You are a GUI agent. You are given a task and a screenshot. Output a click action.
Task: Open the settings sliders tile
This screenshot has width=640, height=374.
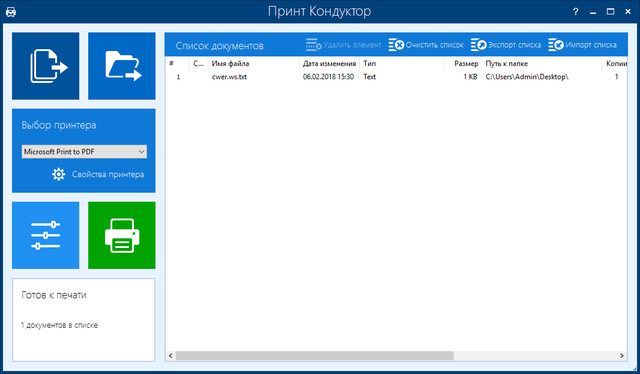click(45, 235)
